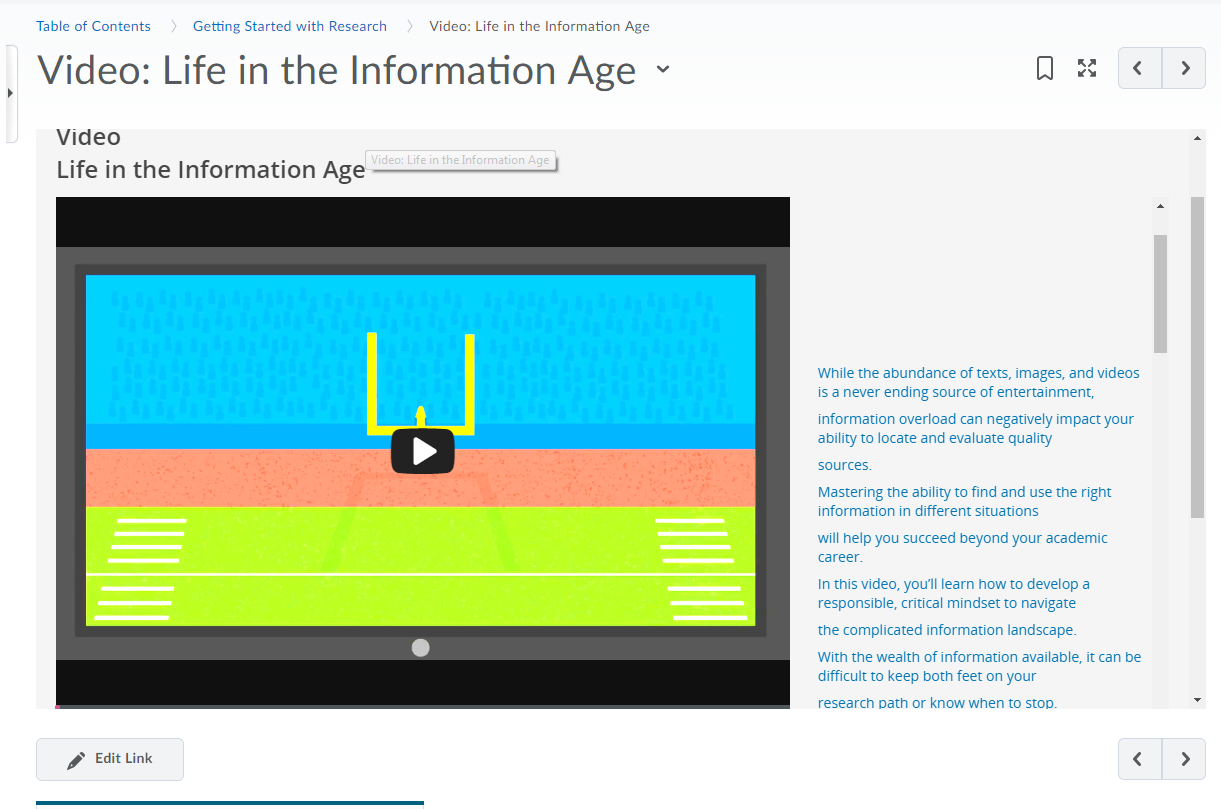Click the Edit Link button
This screenshot has width=1221, height=809.
point(110,759)
